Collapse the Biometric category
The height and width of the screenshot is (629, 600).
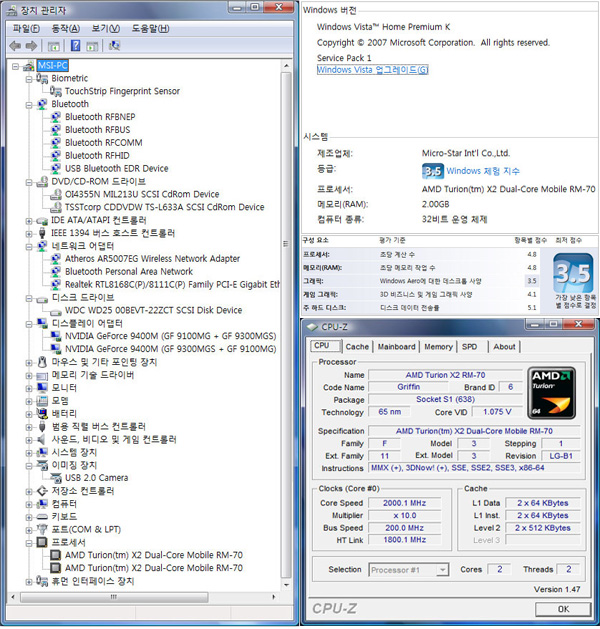29,79
